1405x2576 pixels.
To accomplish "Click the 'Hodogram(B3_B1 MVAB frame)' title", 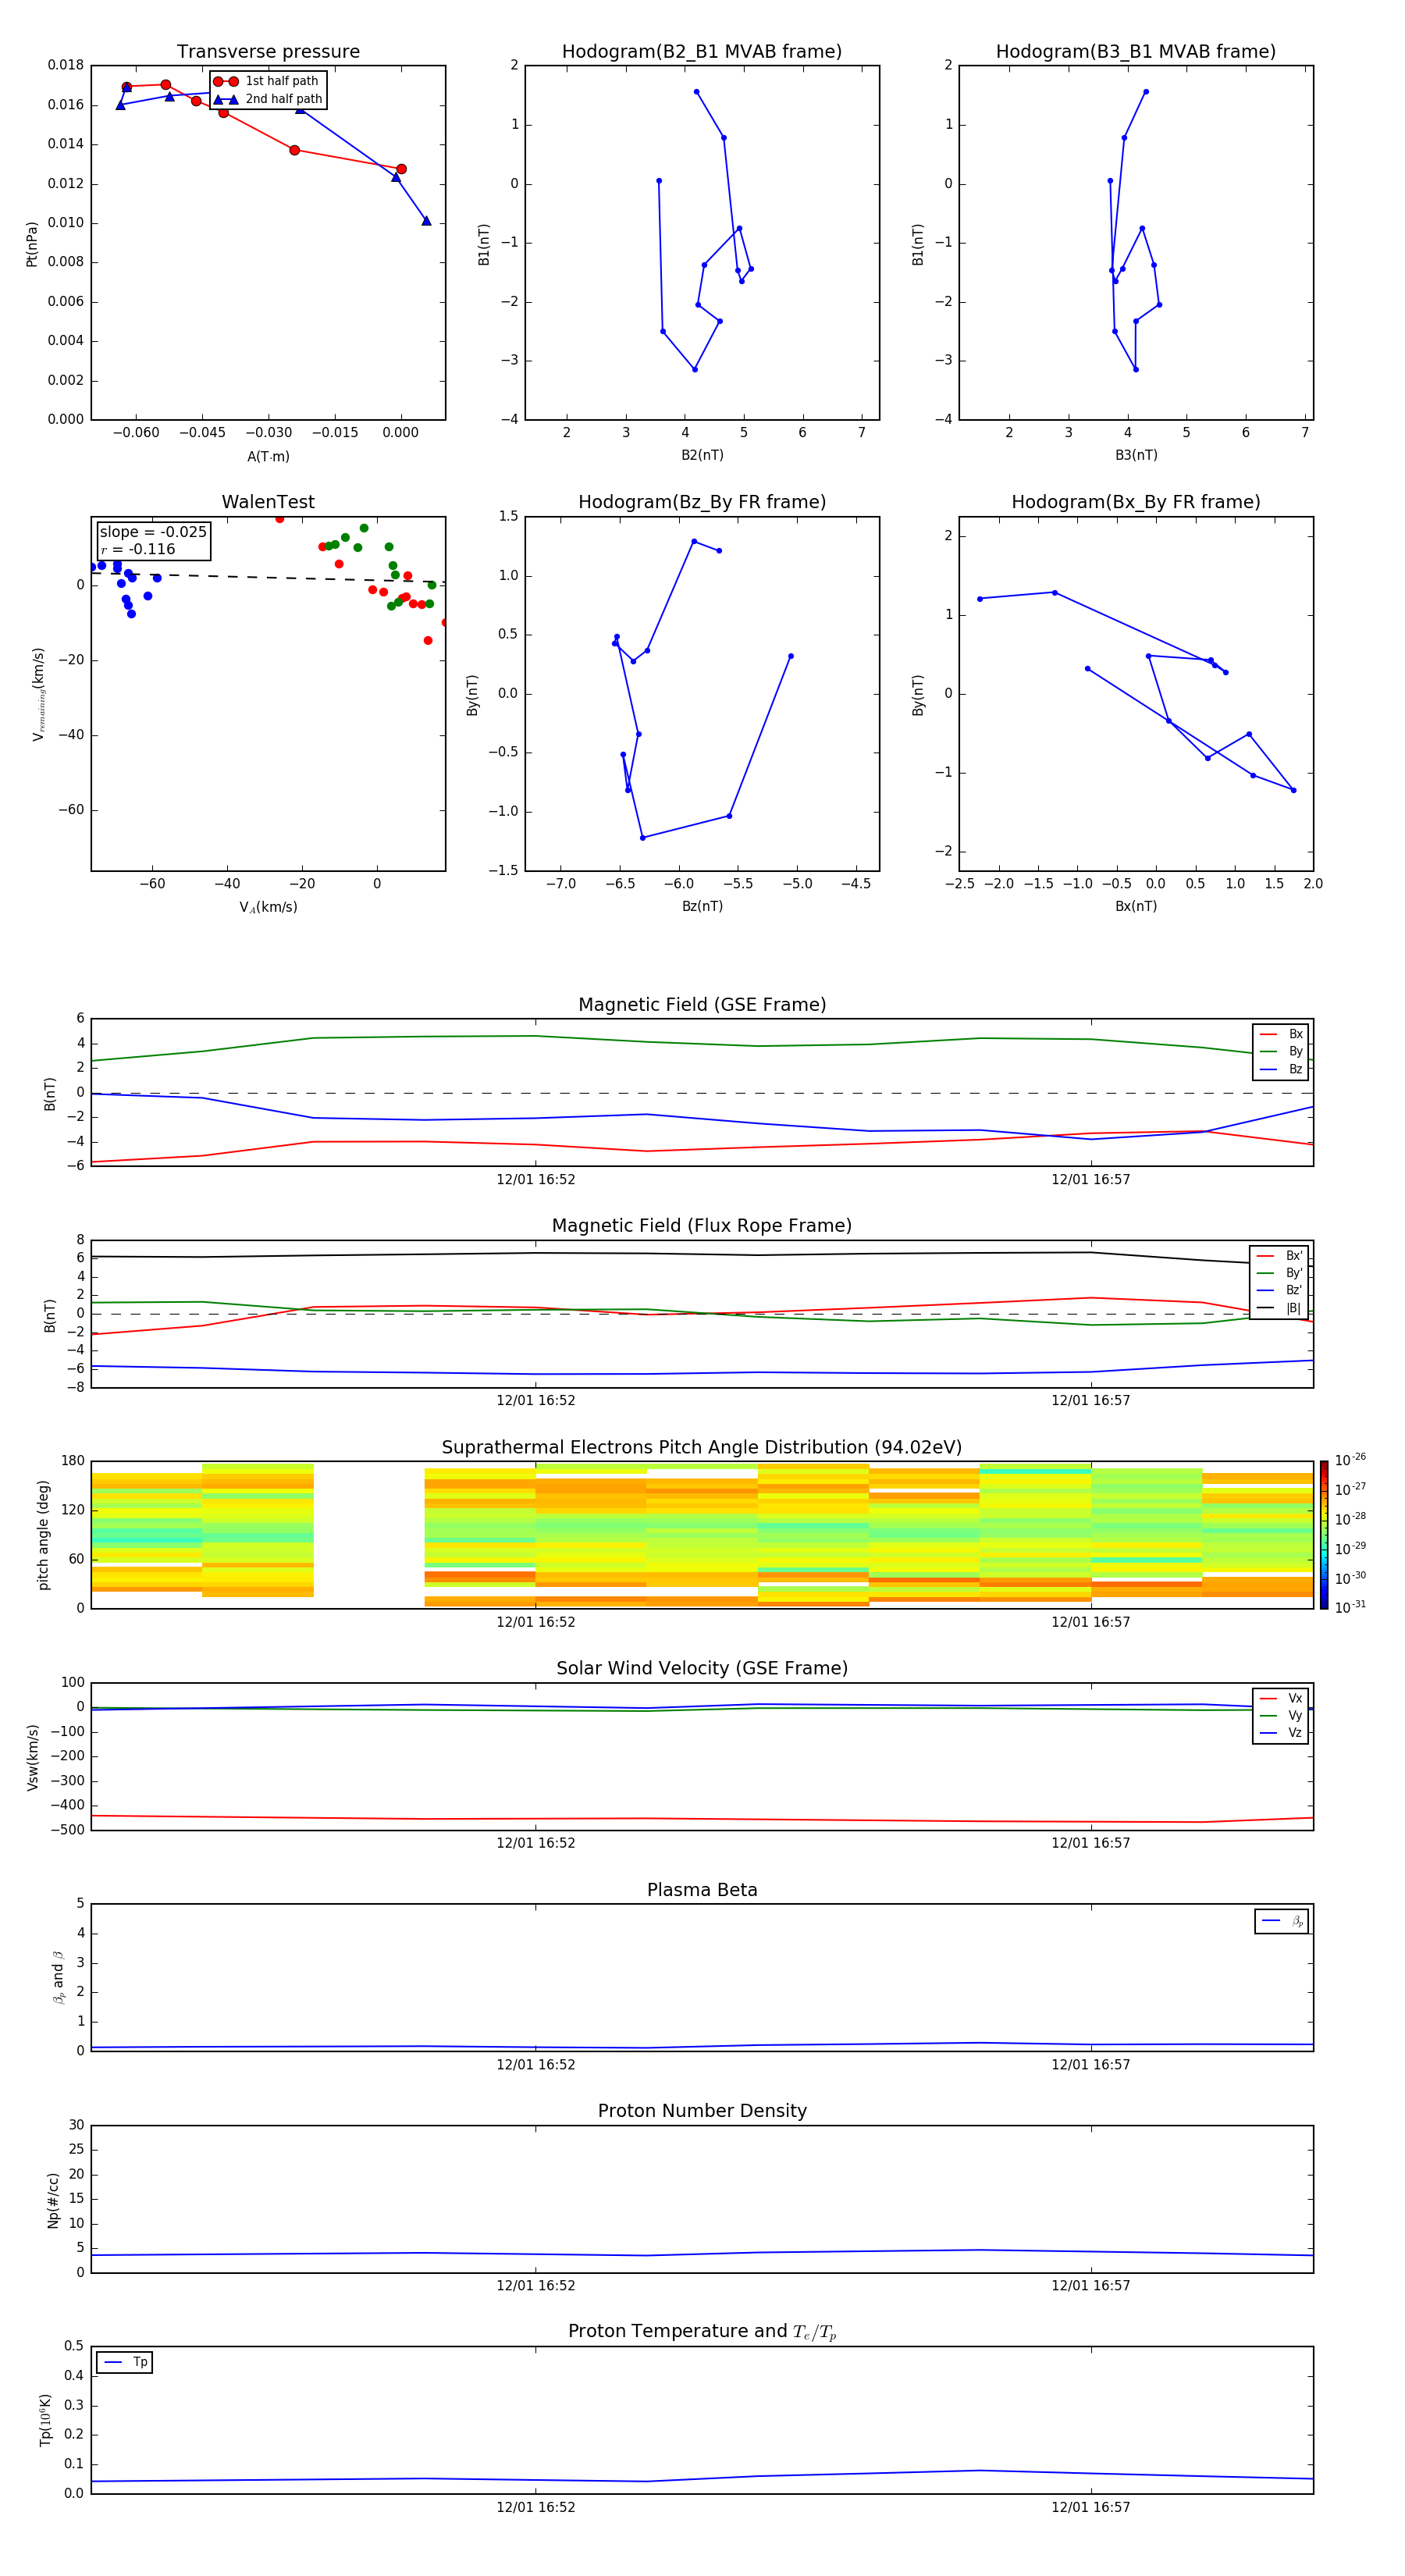I will click(1136, 52).
